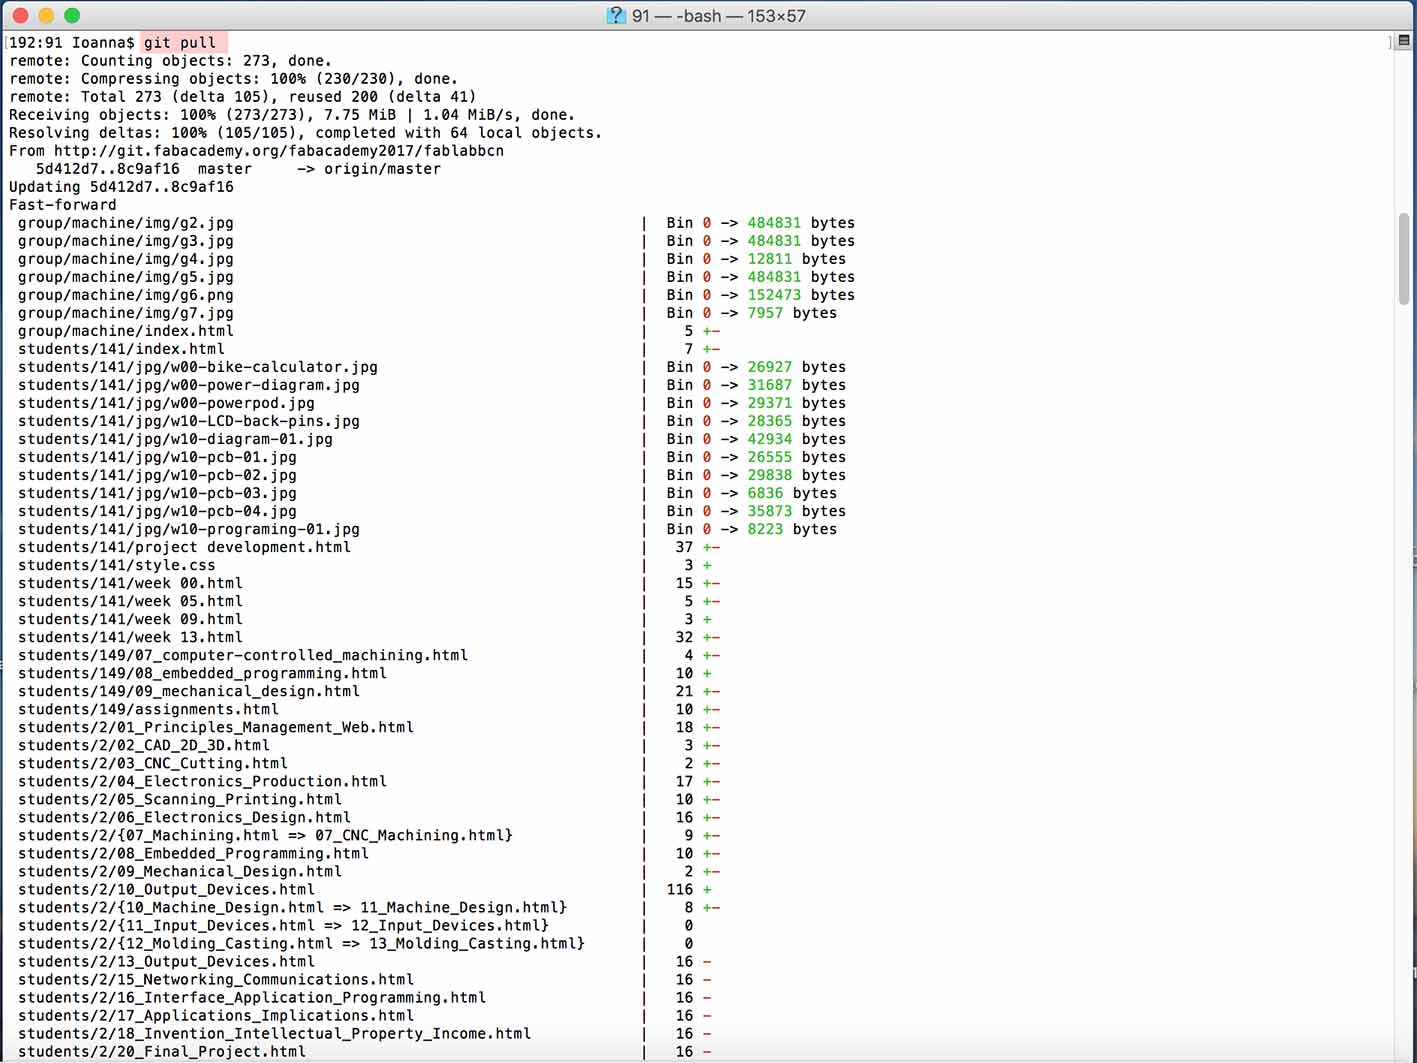Click the "group/machine/img/g2.jpg" file path
1417x1063 pixels.
[x=126, y=222]
